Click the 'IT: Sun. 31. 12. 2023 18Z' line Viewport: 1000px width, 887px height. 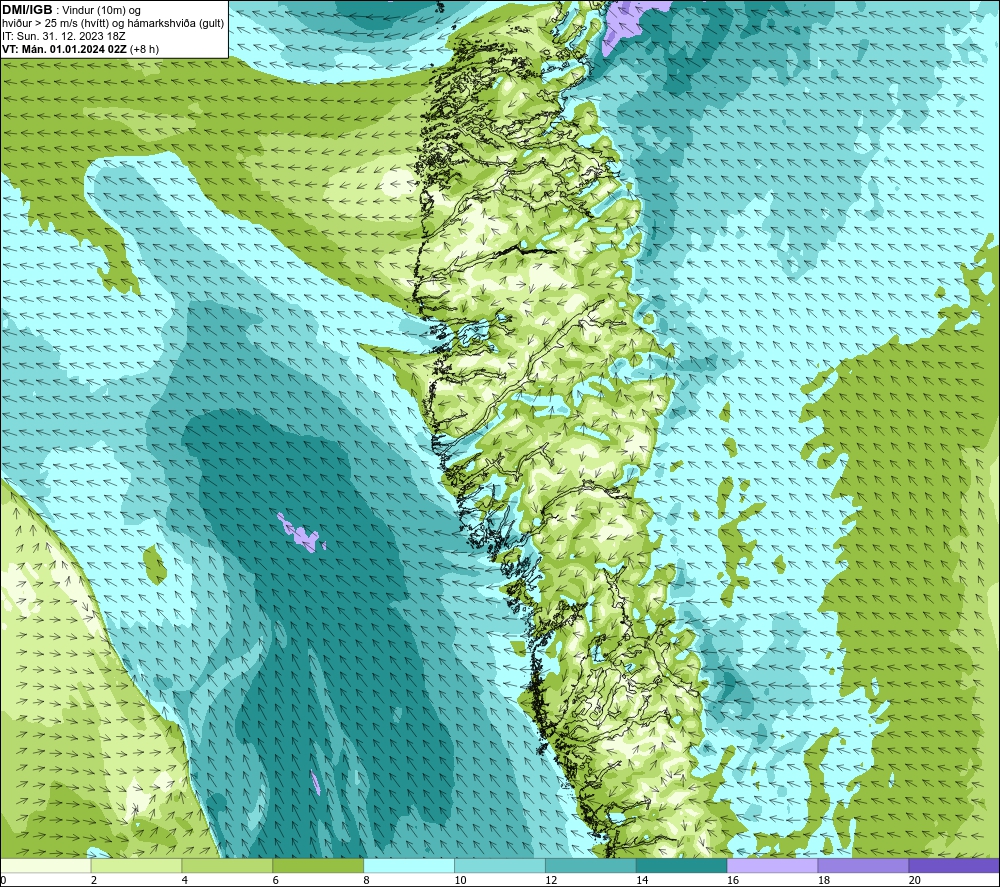click(64, 36)
